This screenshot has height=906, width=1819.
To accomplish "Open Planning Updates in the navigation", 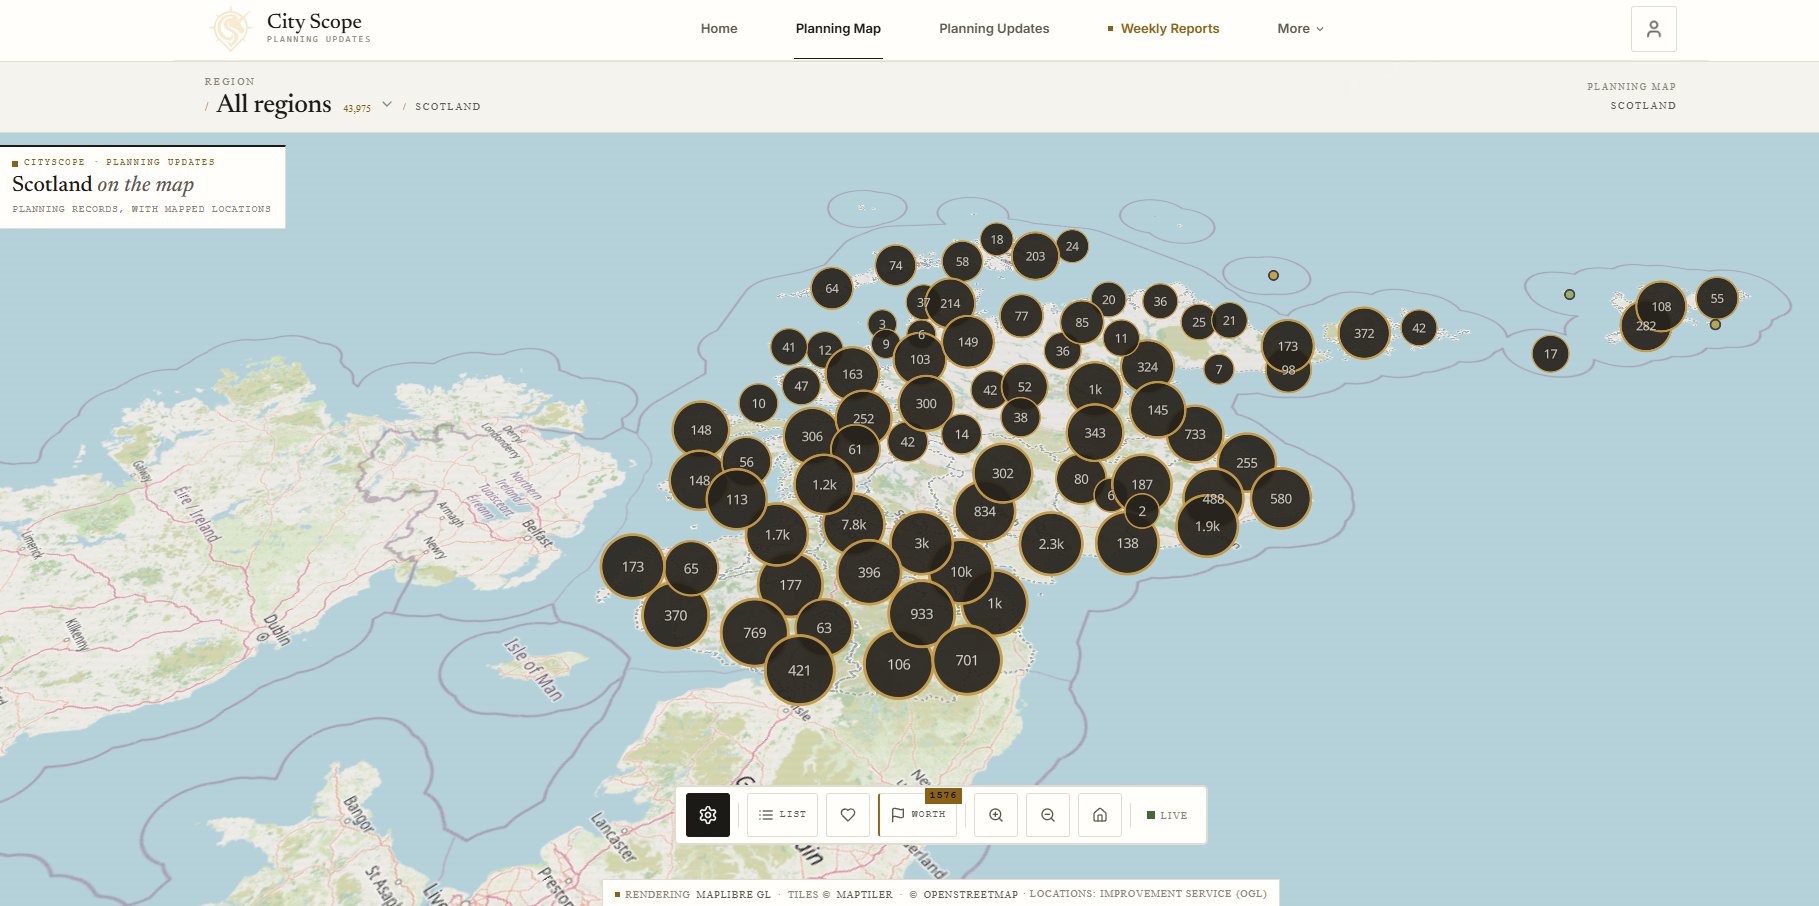I will click(x=994, y=28).
